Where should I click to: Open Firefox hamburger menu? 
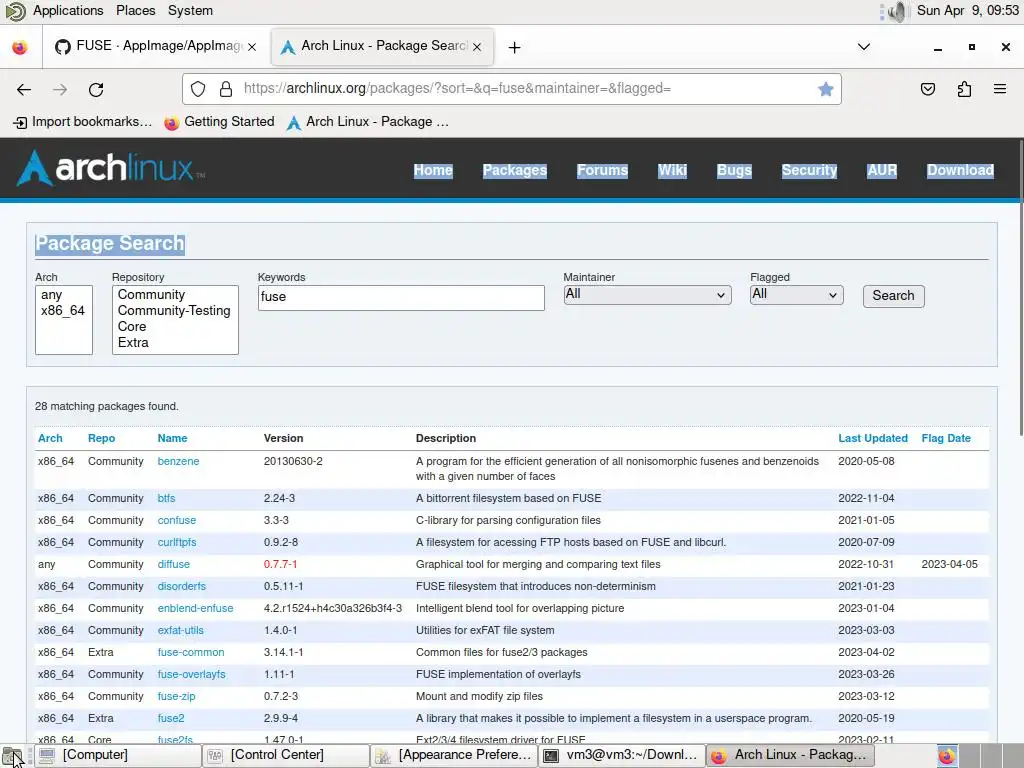point(1000,89)
